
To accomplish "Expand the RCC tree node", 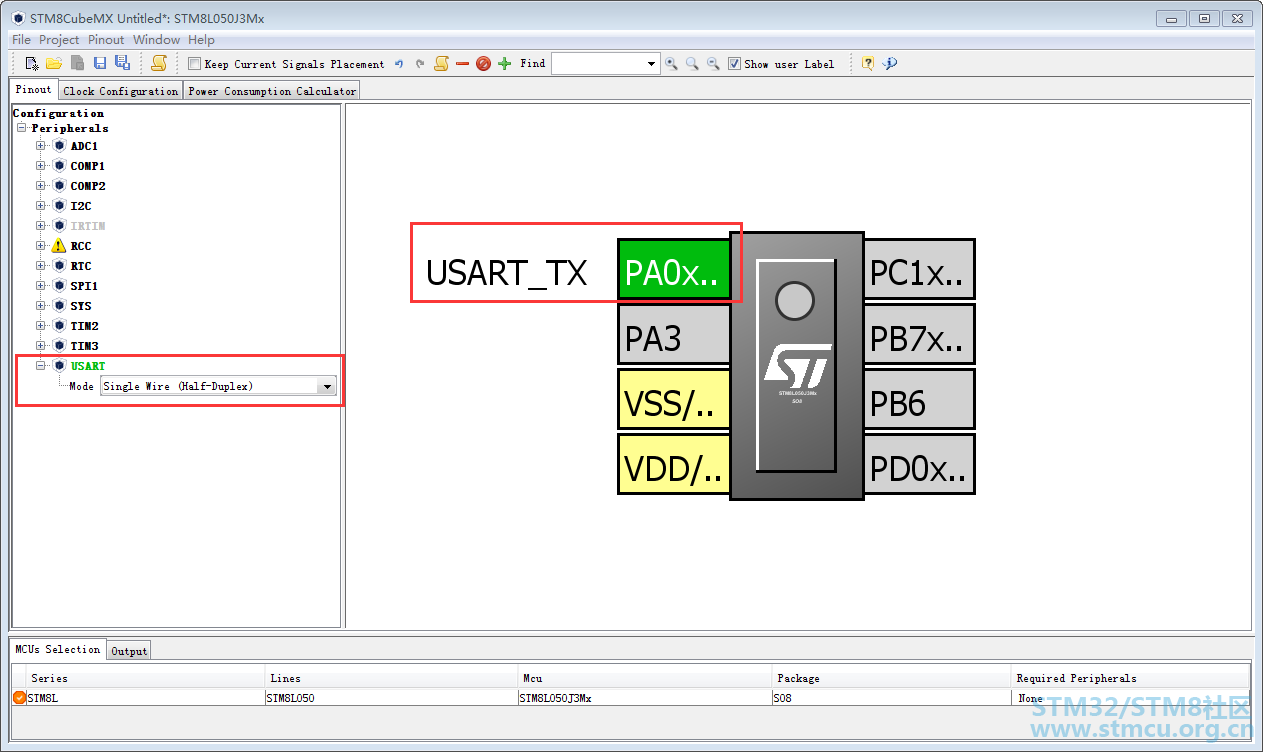I will [x=41, y=245].
